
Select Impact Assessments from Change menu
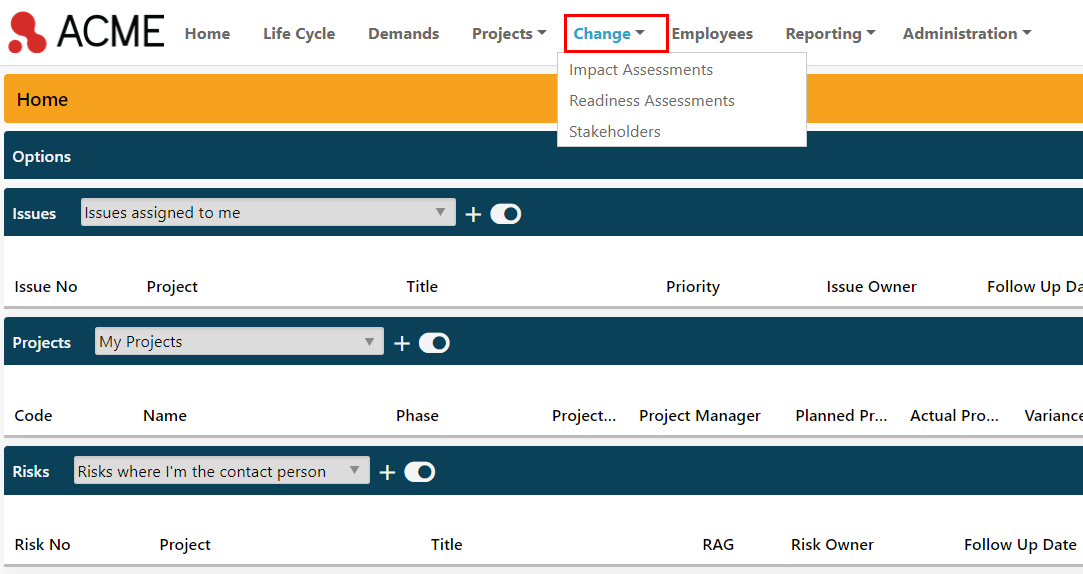tap(640, 70)
